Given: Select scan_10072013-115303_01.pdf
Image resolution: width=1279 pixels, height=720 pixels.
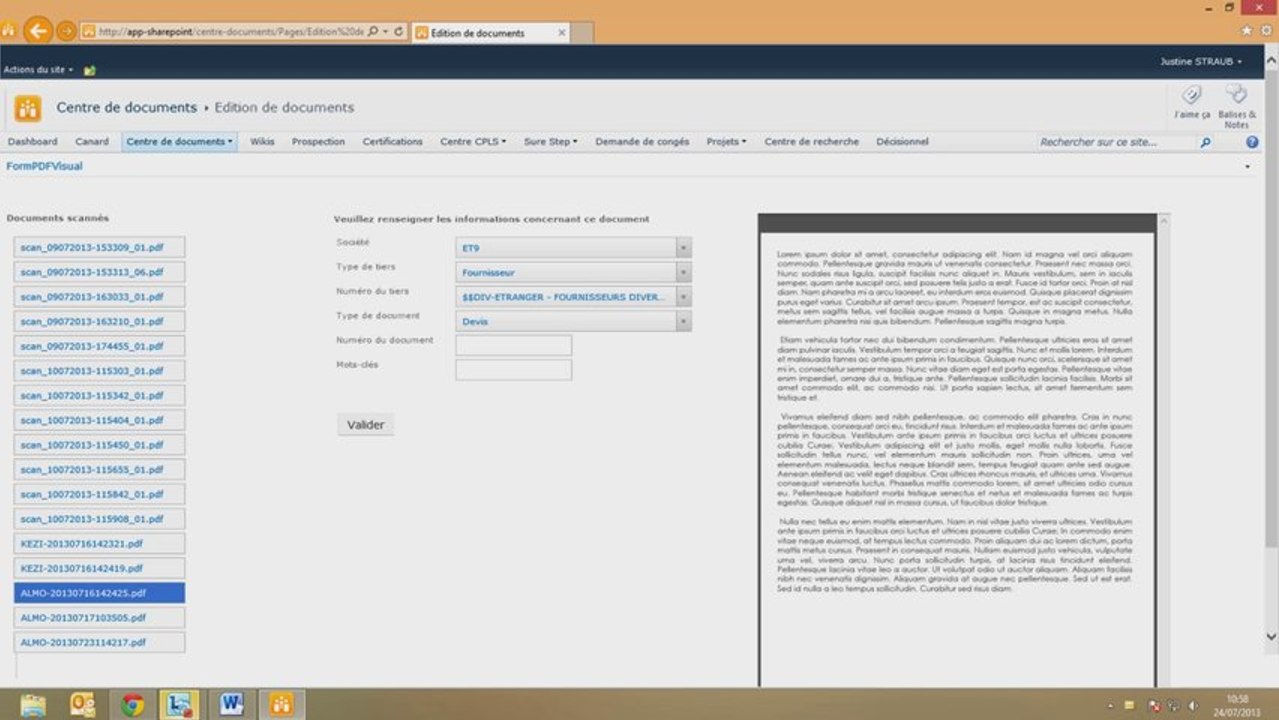Looking at the screenshot, I should (99, 371).
